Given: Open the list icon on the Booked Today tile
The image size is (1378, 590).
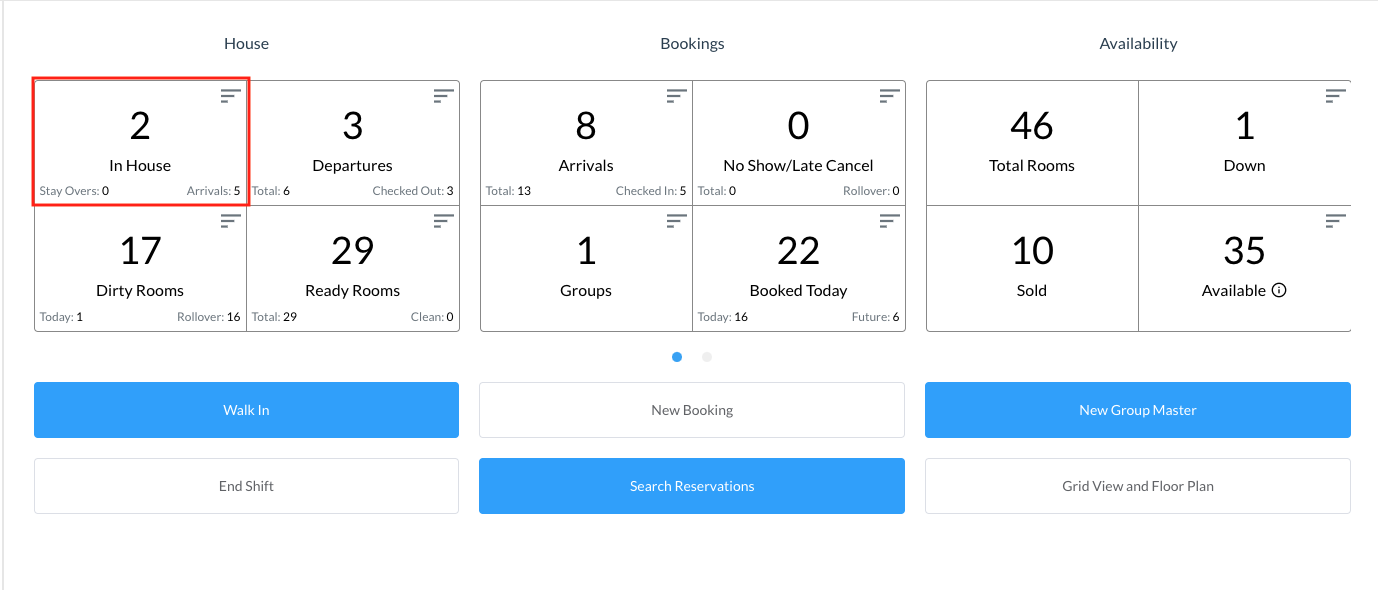Looking at the screenshot, I should [889, 220].
